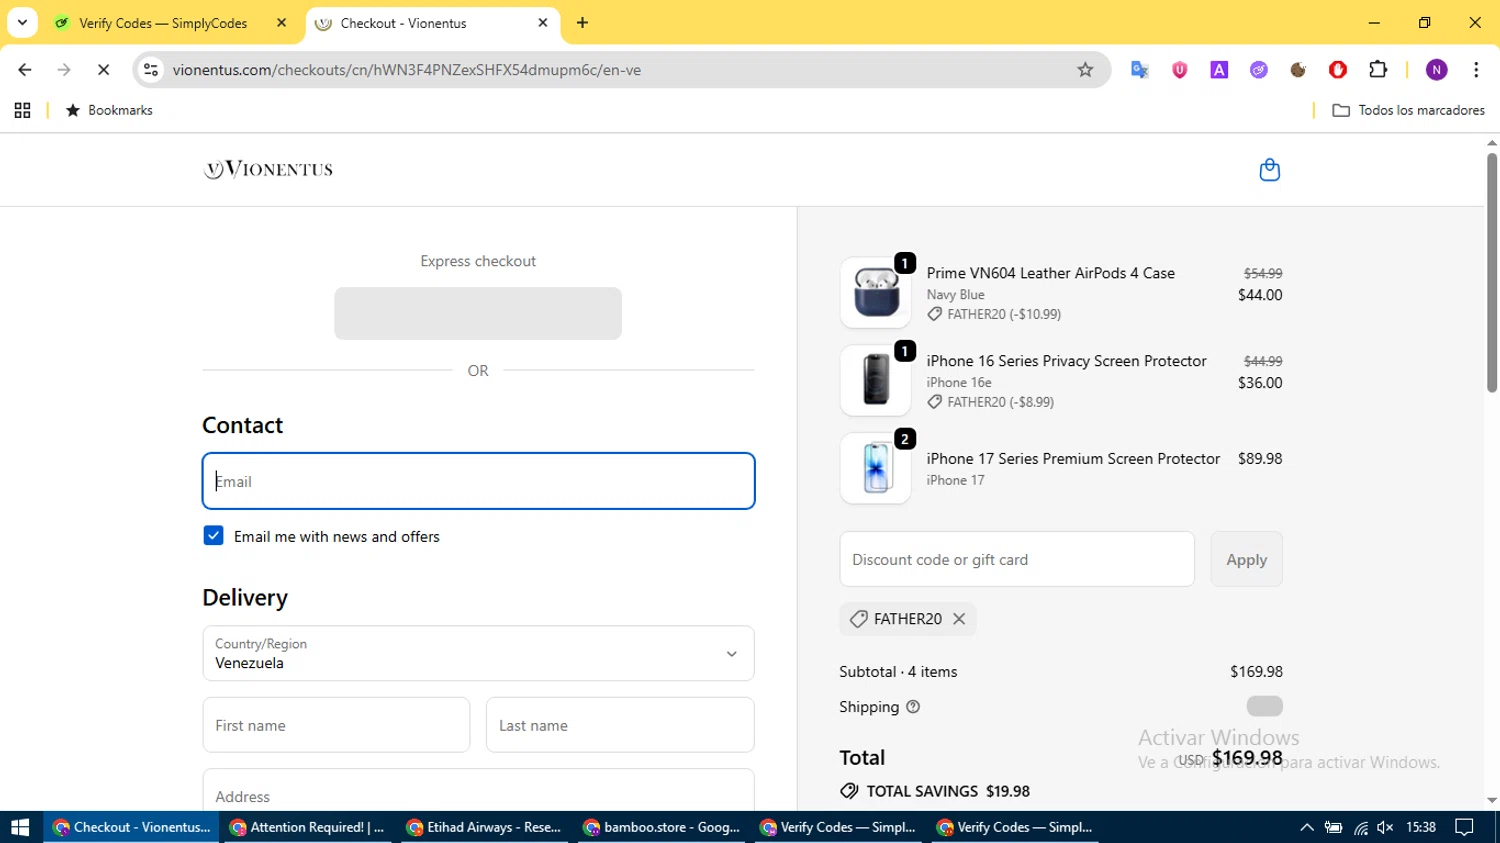Open the tab search dropdown arrow
Screen dimensions: 1500x843
tap(22, 22)
